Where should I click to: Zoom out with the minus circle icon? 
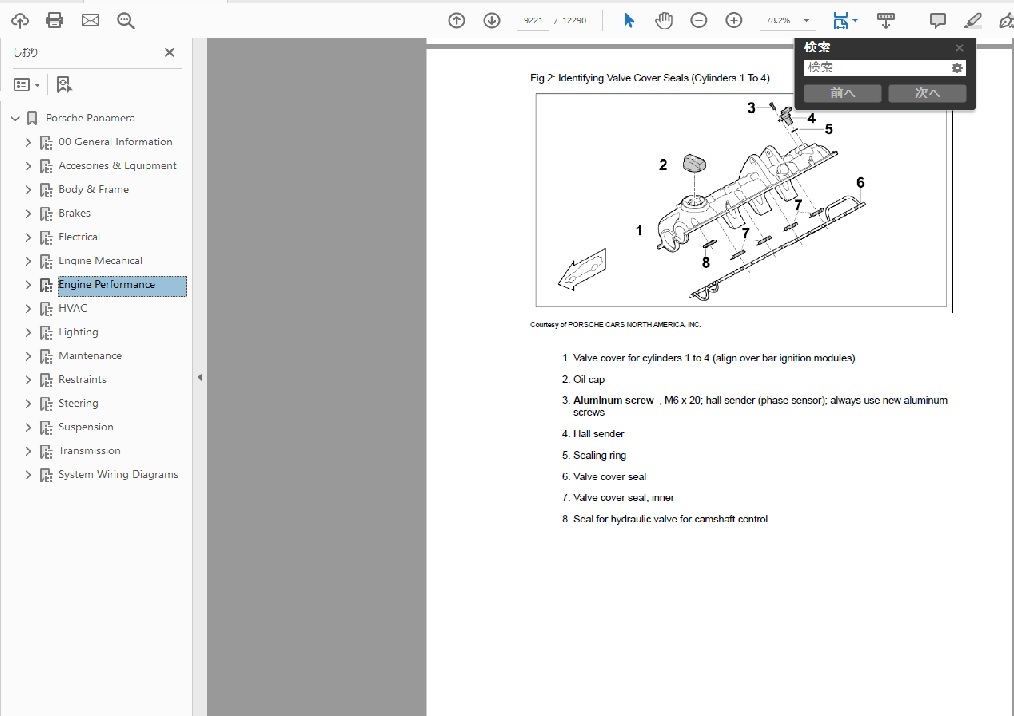click(699, 20)
